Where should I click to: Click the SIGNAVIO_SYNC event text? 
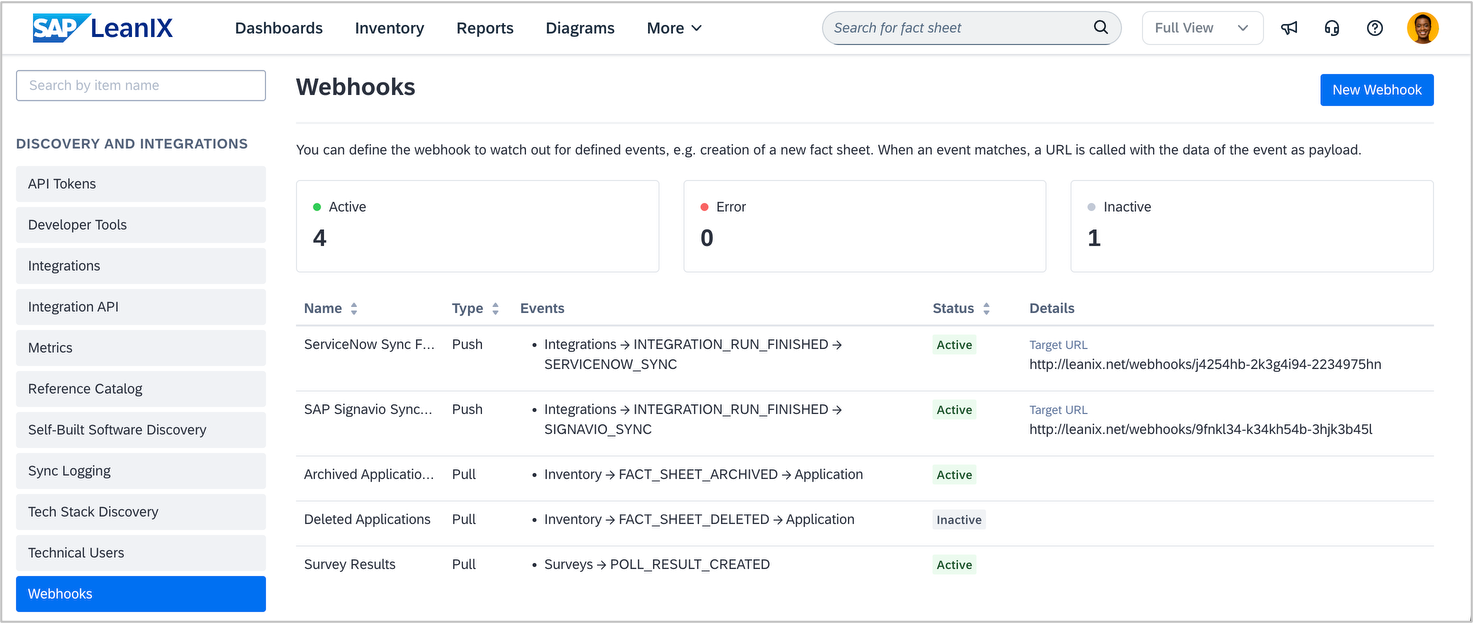click(x=598, y=429)
